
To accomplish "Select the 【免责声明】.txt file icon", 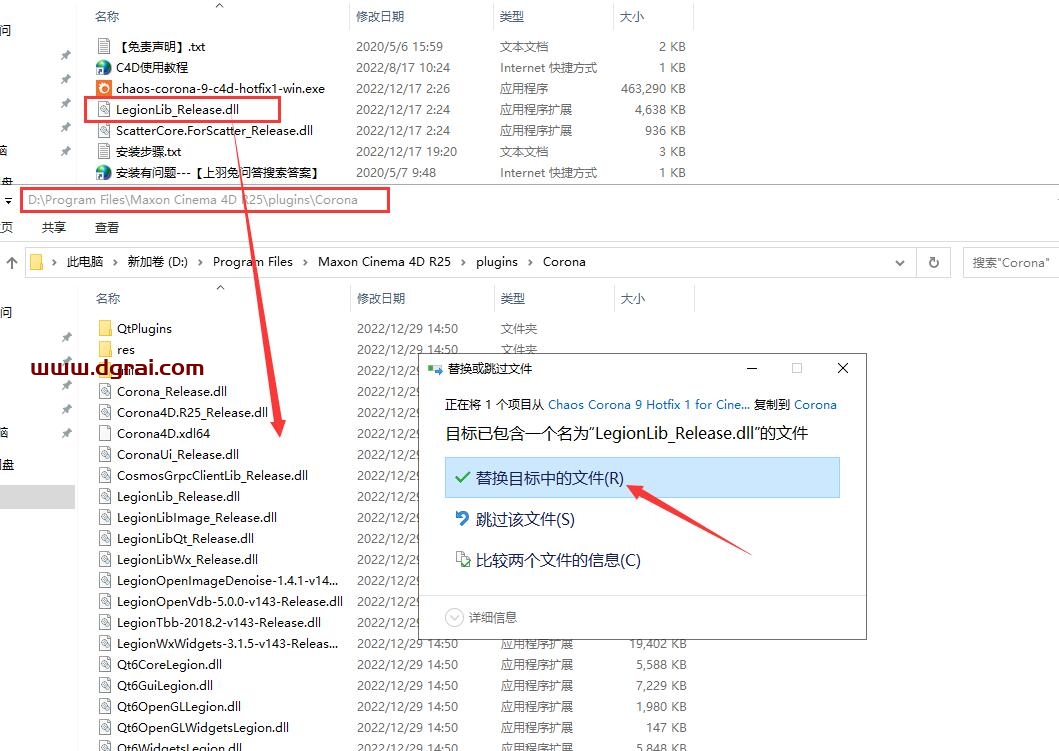I will (103, 46).
